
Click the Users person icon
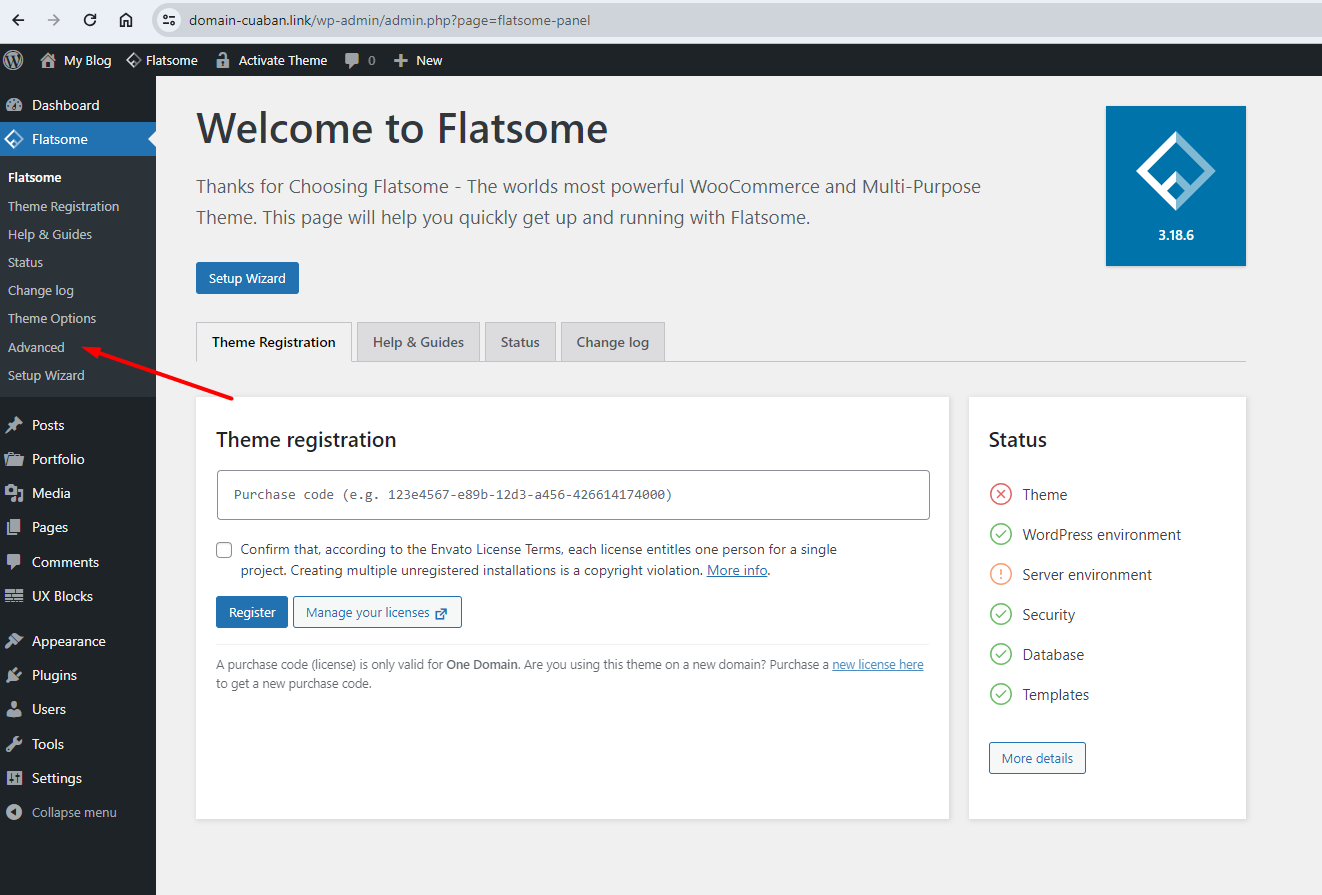pos(14,709)
